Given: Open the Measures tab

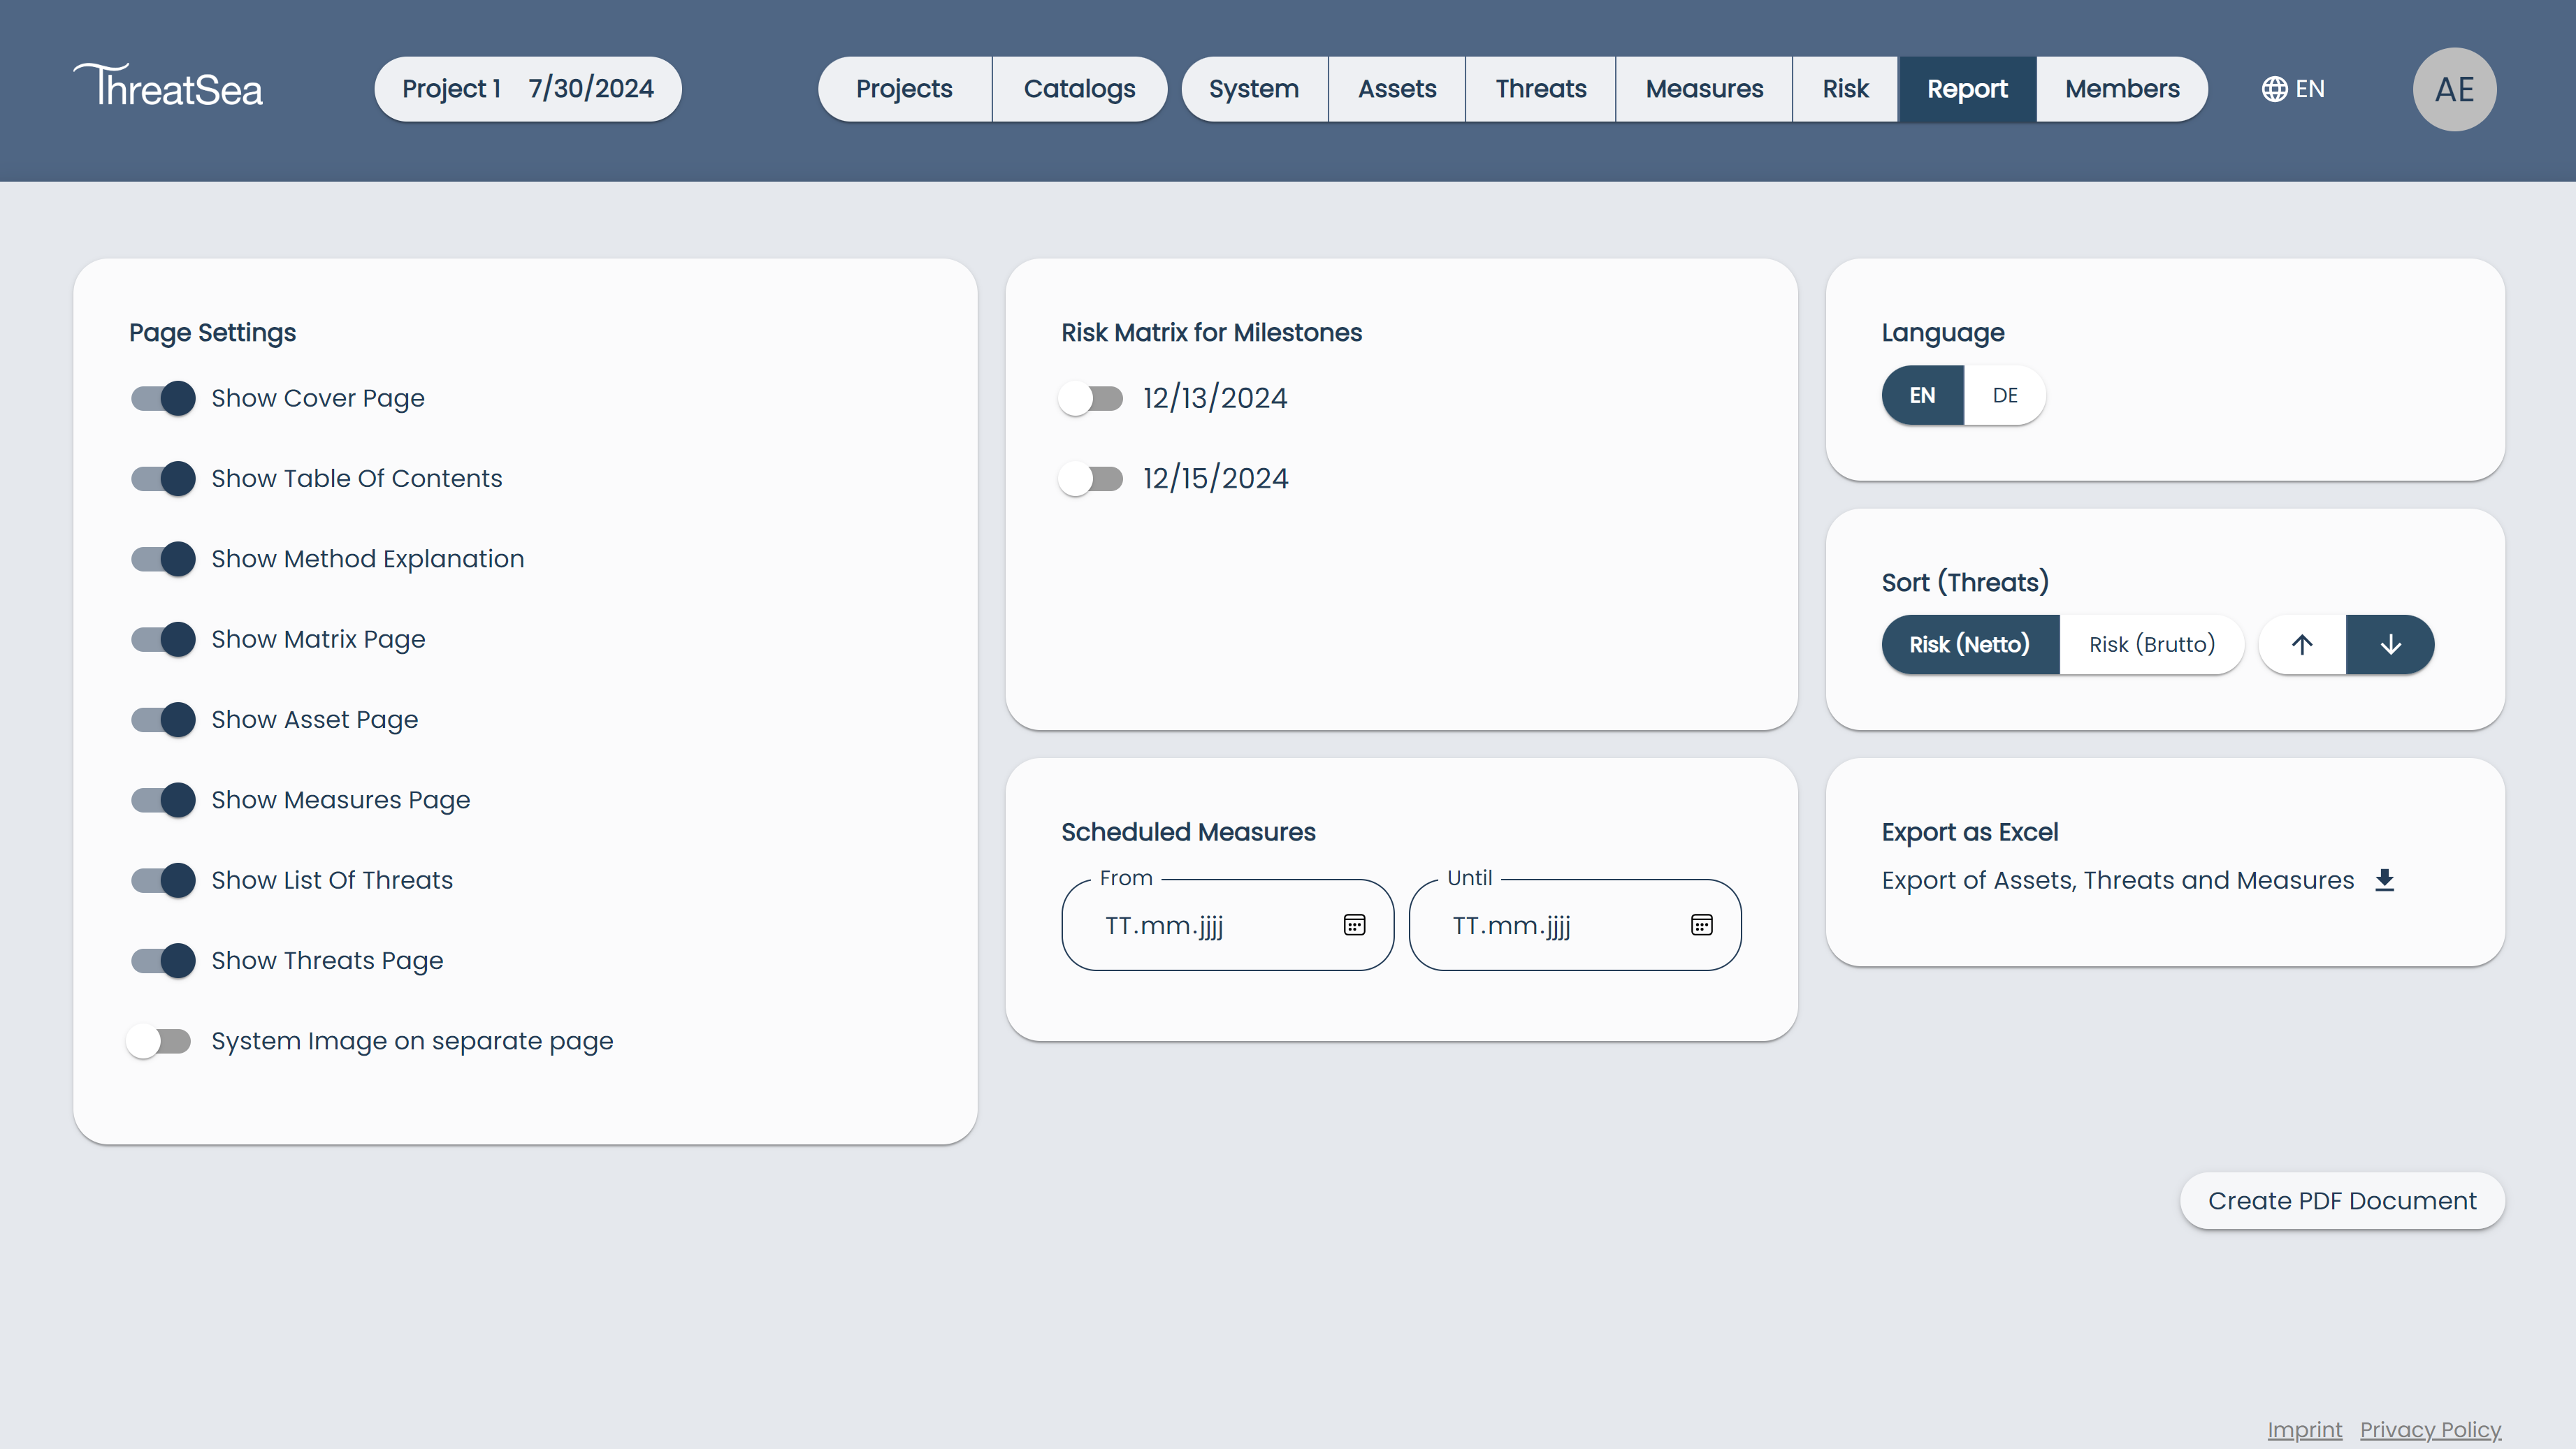Looking at the screenshot, I should [1704, 88].
